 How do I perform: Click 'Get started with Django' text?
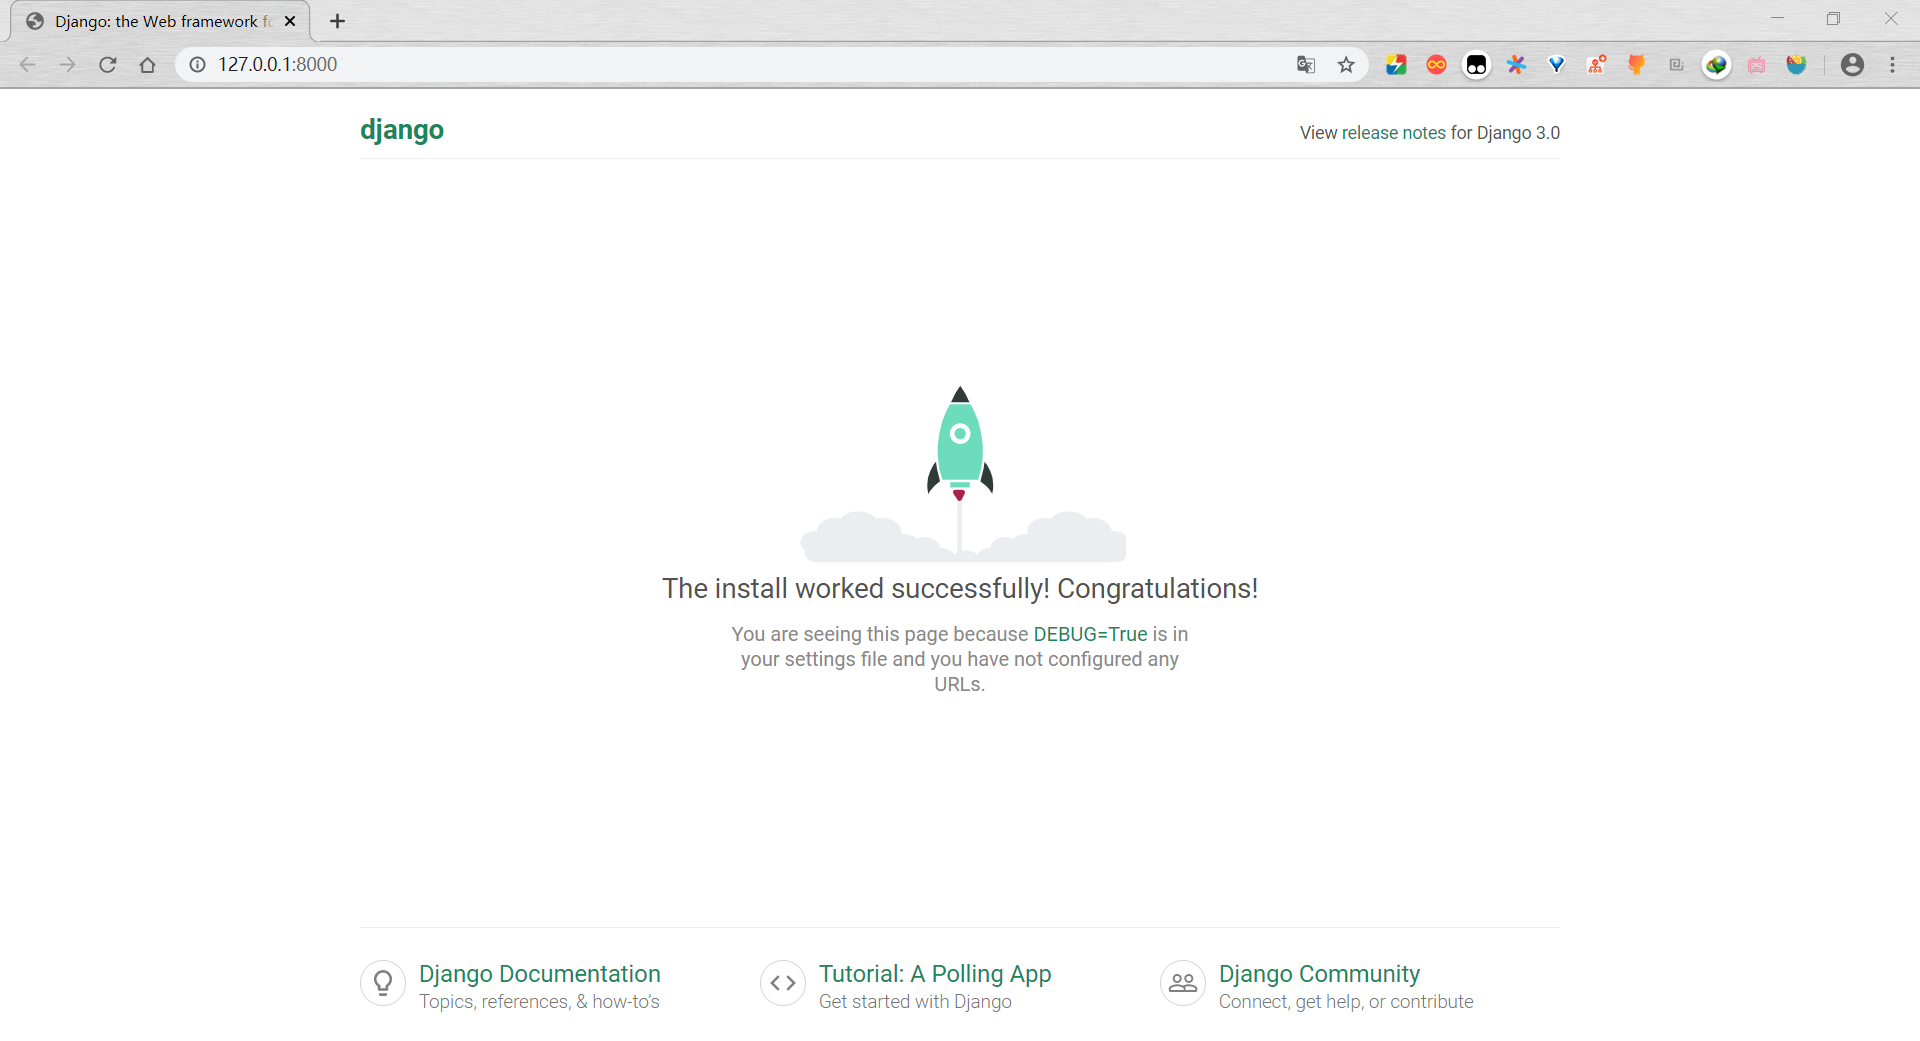click(915, 1002)
